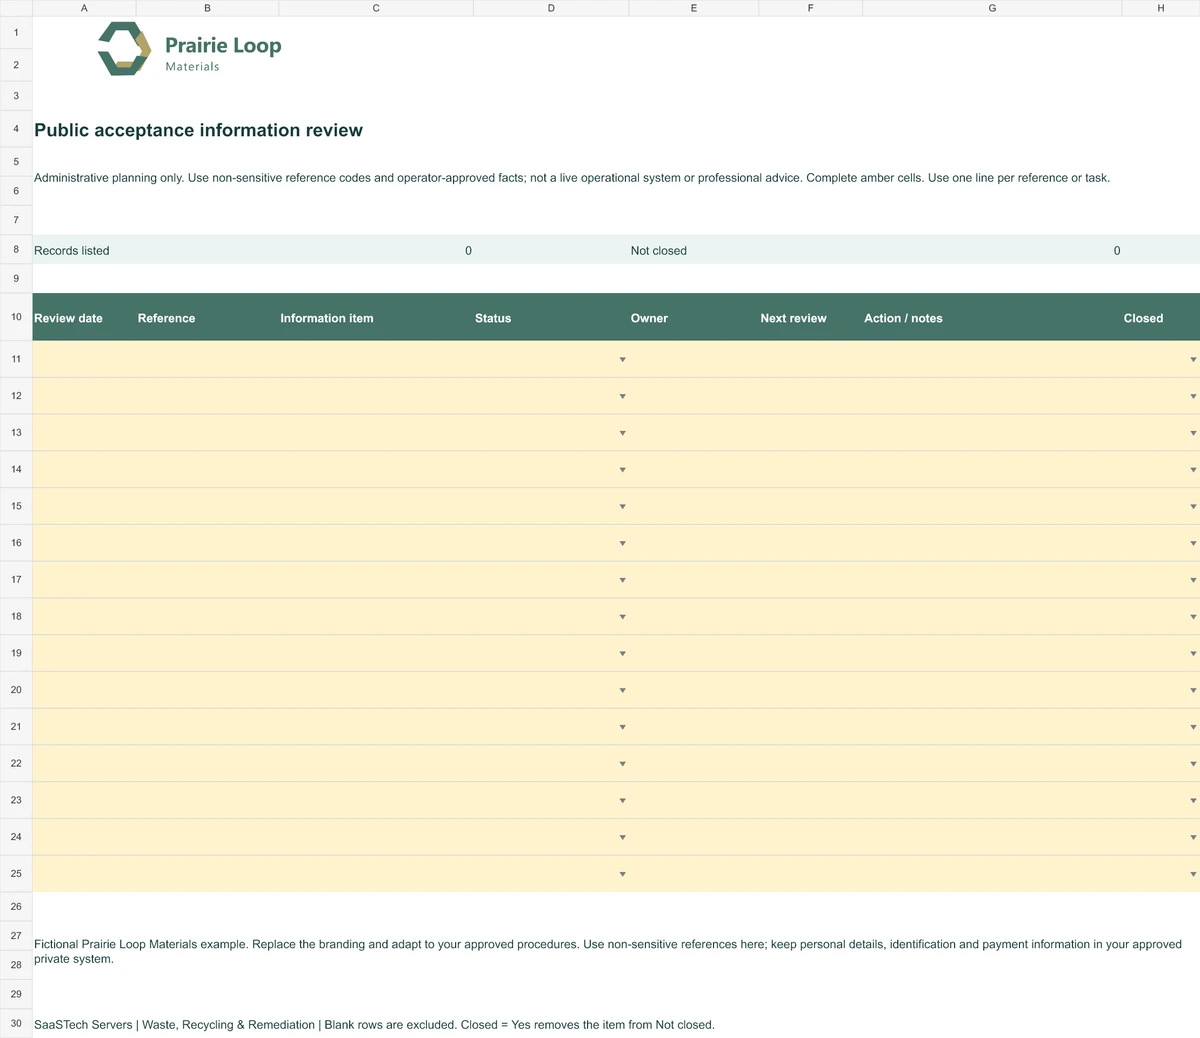Click the Not closed summary label
1200x1038 pixels.
pos(659,251)
